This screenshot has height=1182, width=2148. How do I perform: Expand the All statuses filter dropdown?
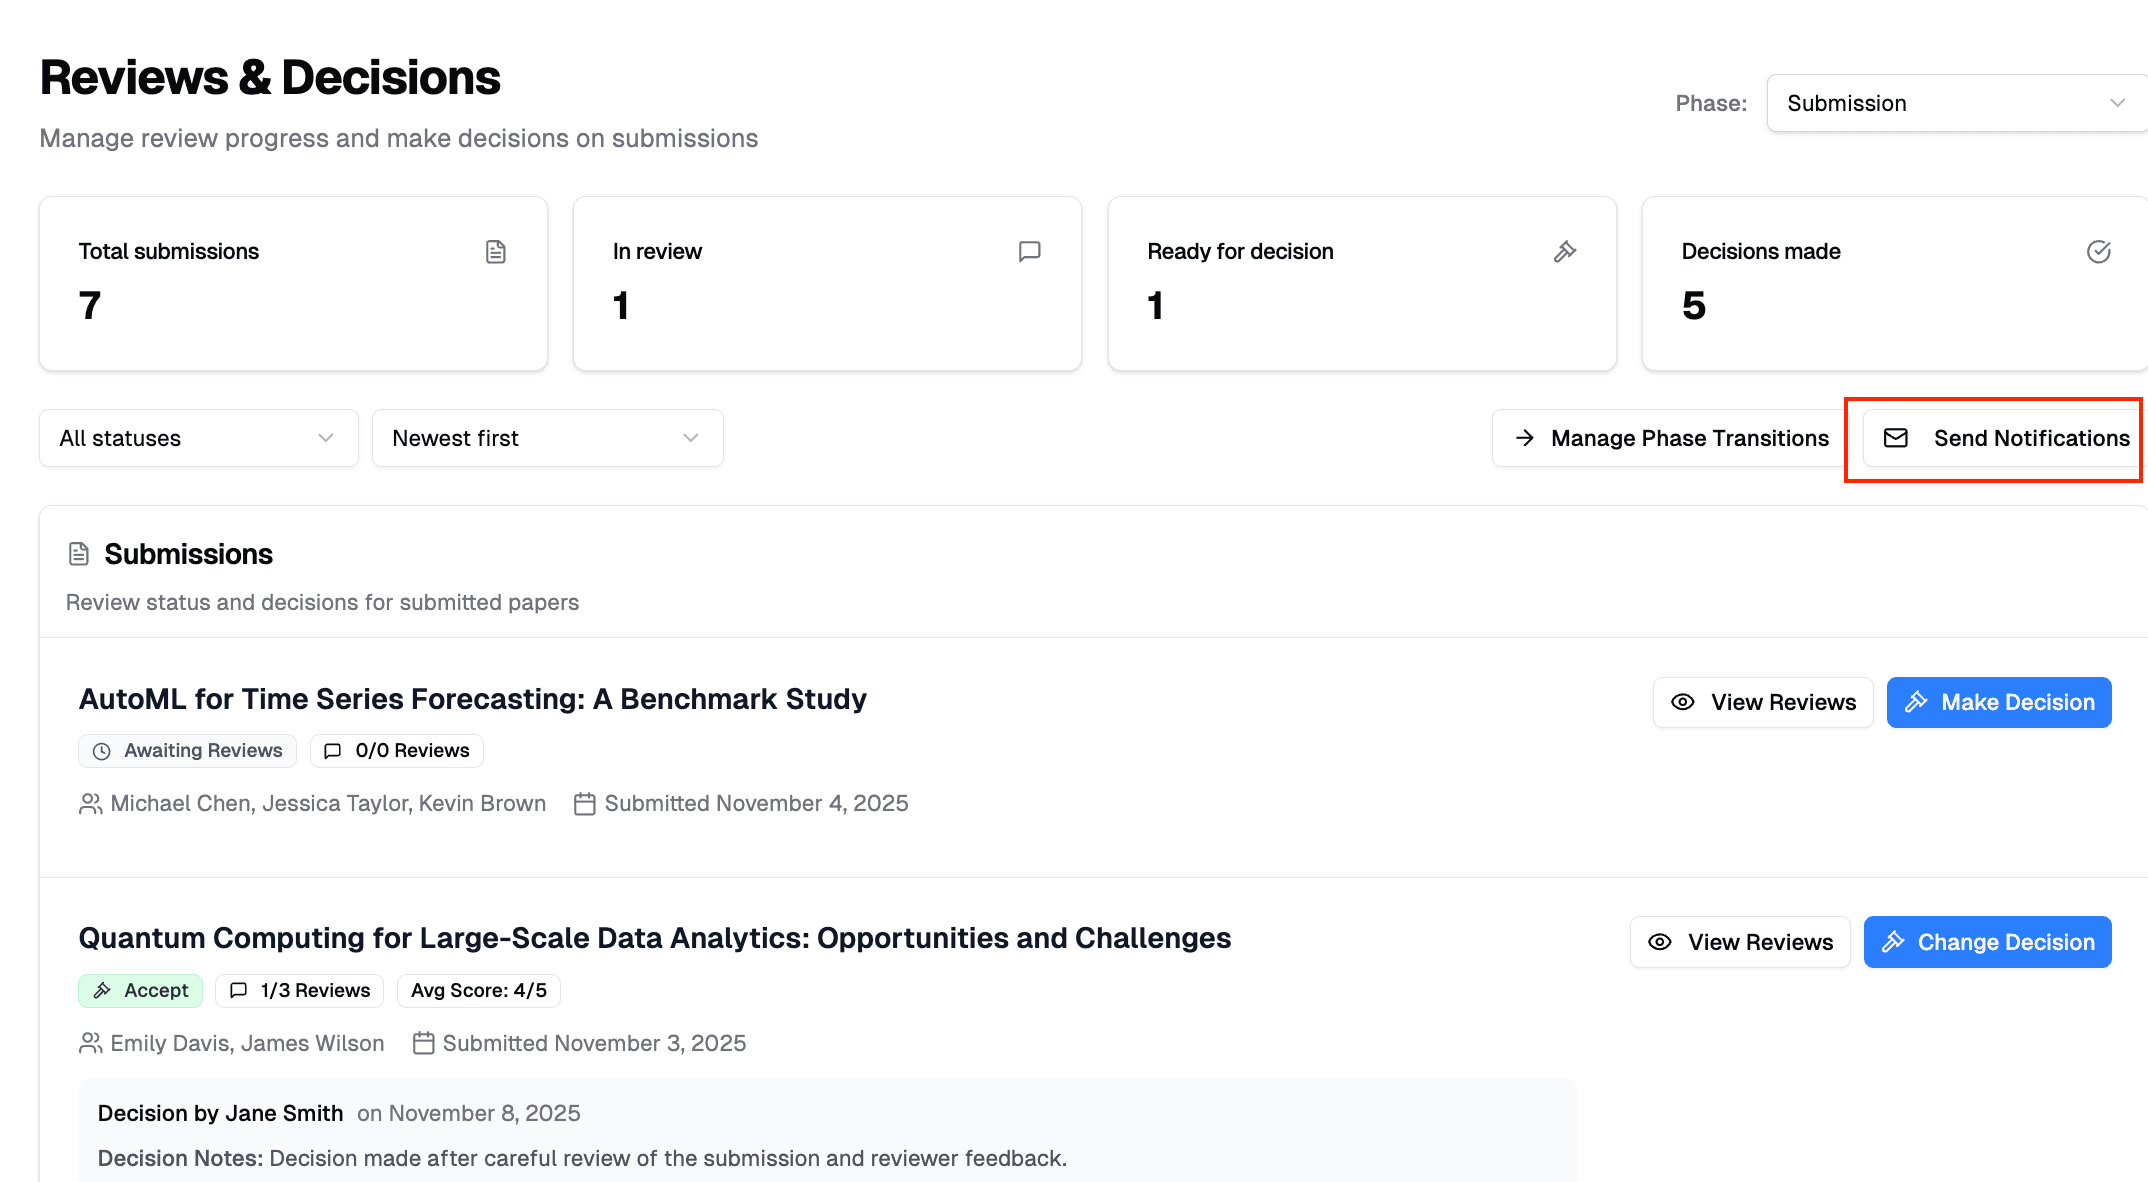pos(198,438)
